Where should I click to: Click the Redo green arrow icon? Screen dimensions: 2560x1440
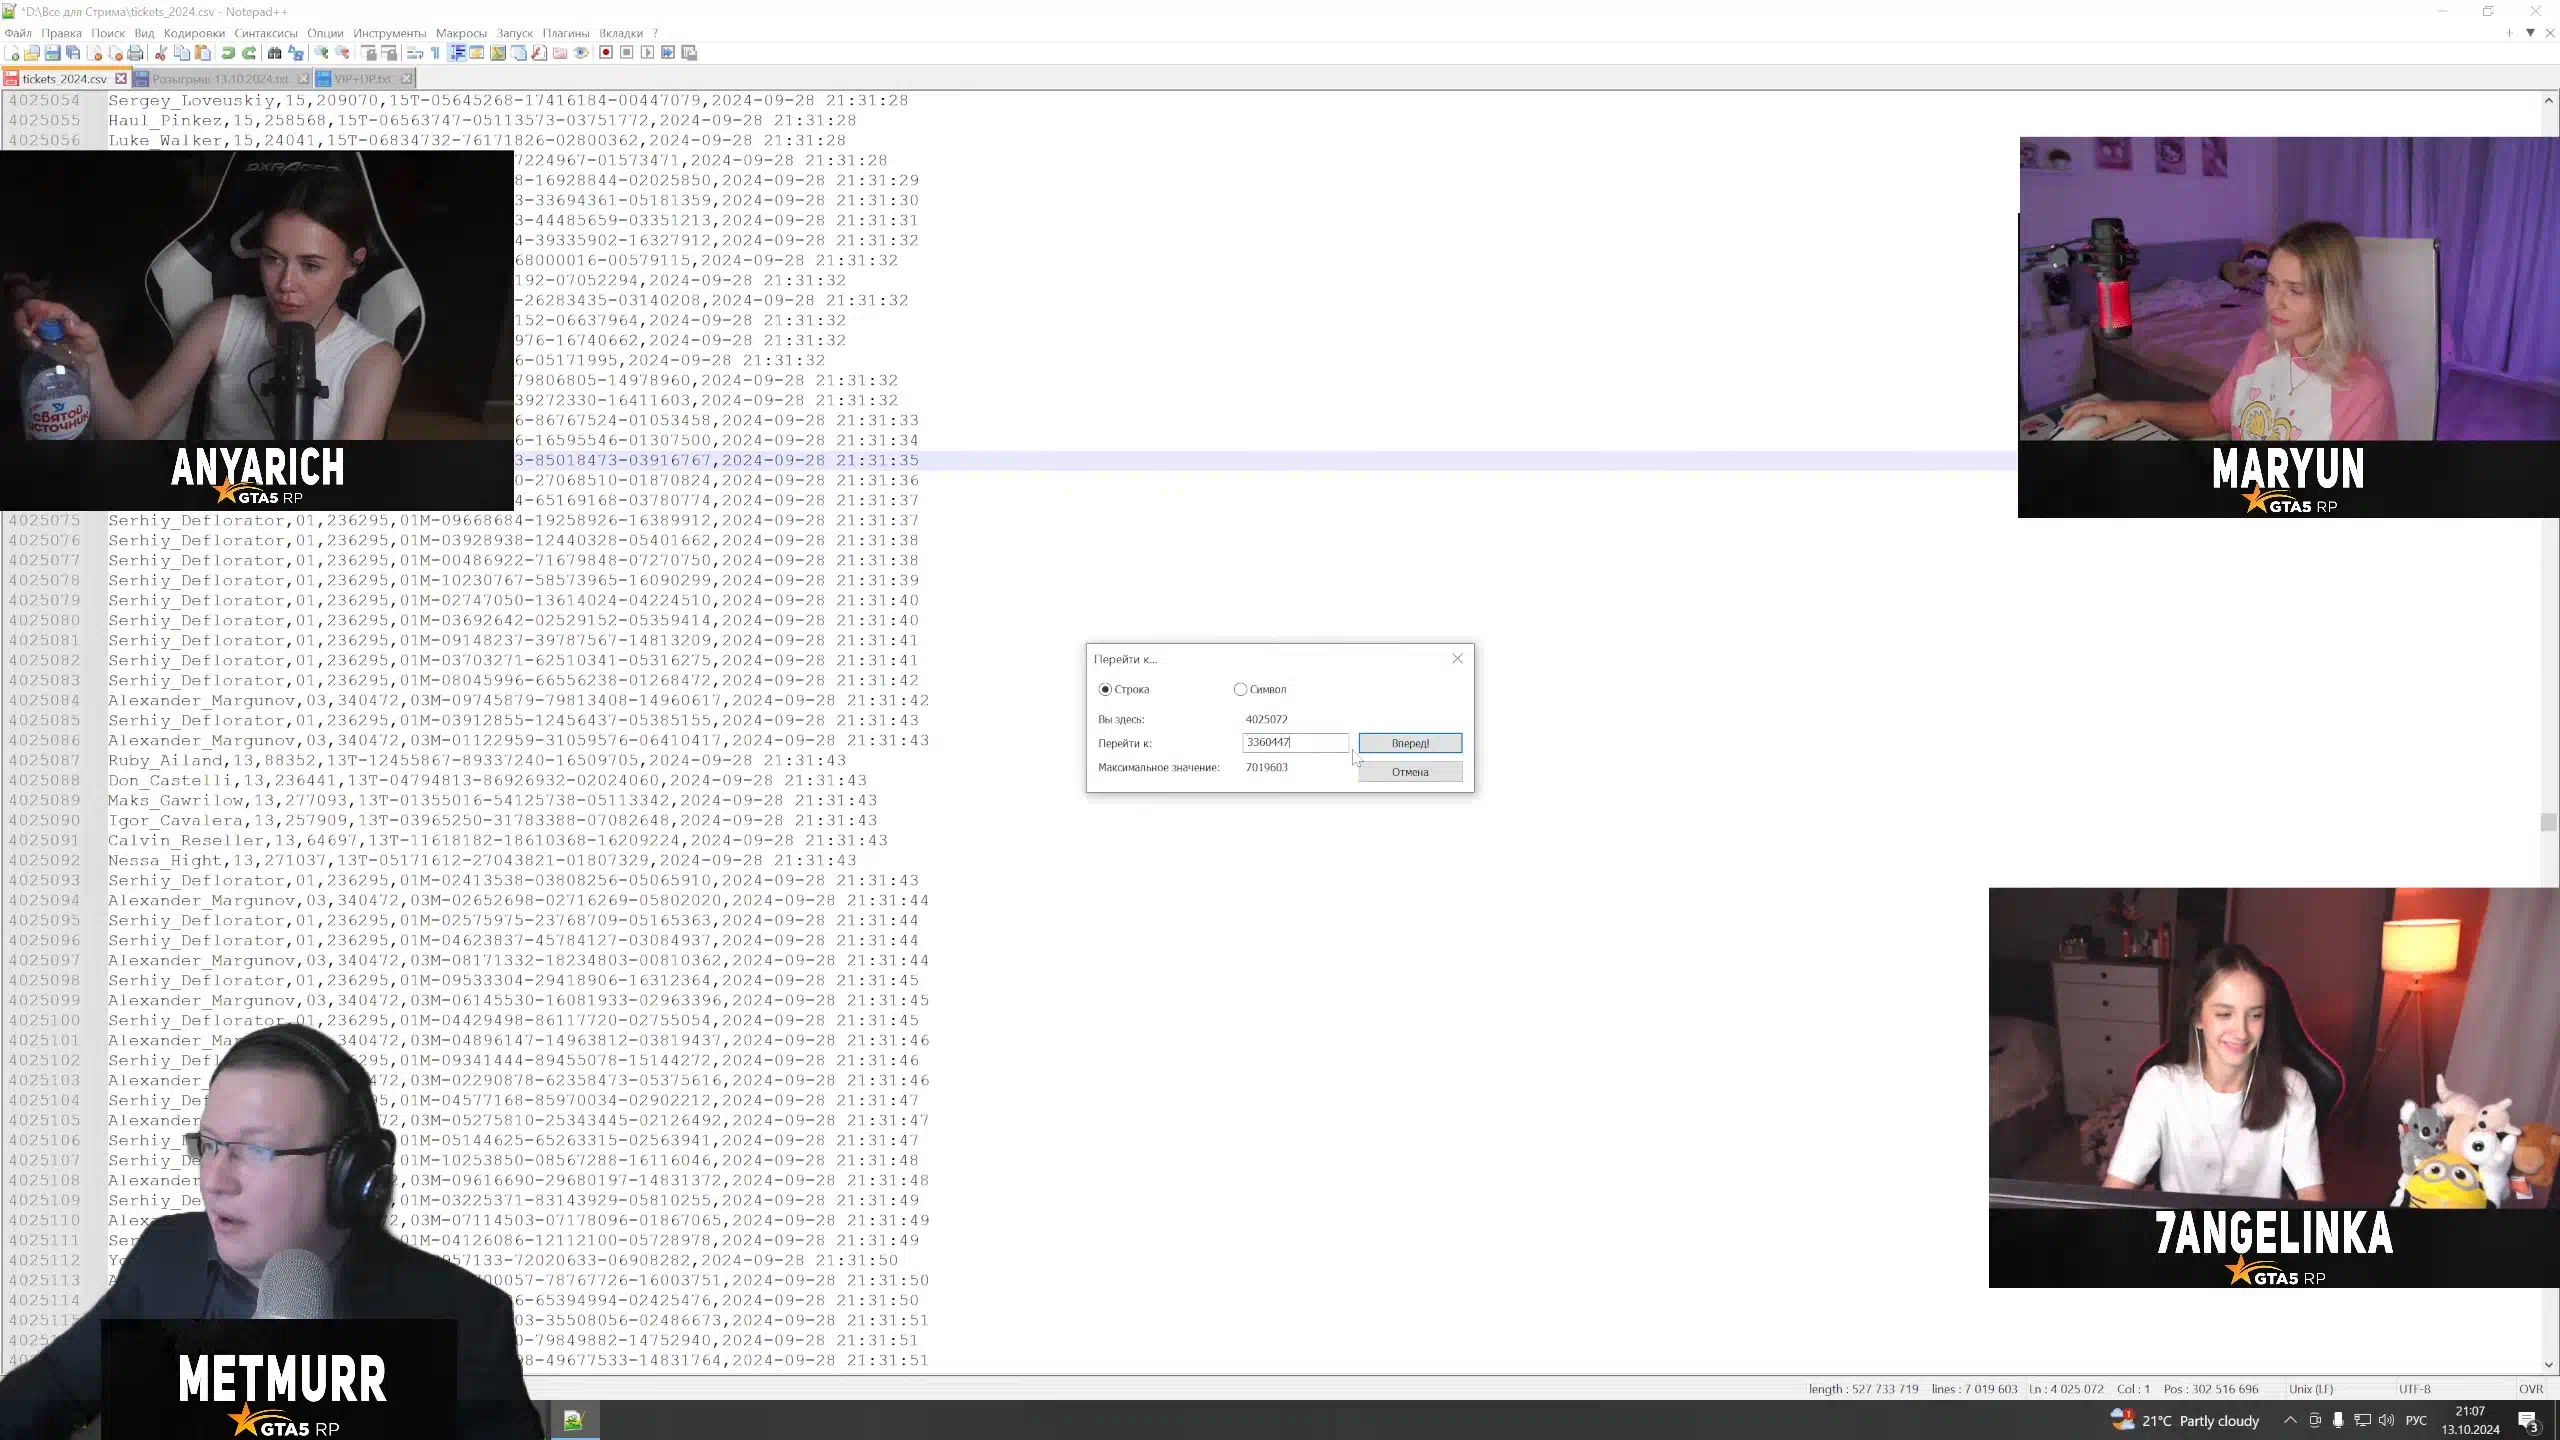tap(249, 53)
